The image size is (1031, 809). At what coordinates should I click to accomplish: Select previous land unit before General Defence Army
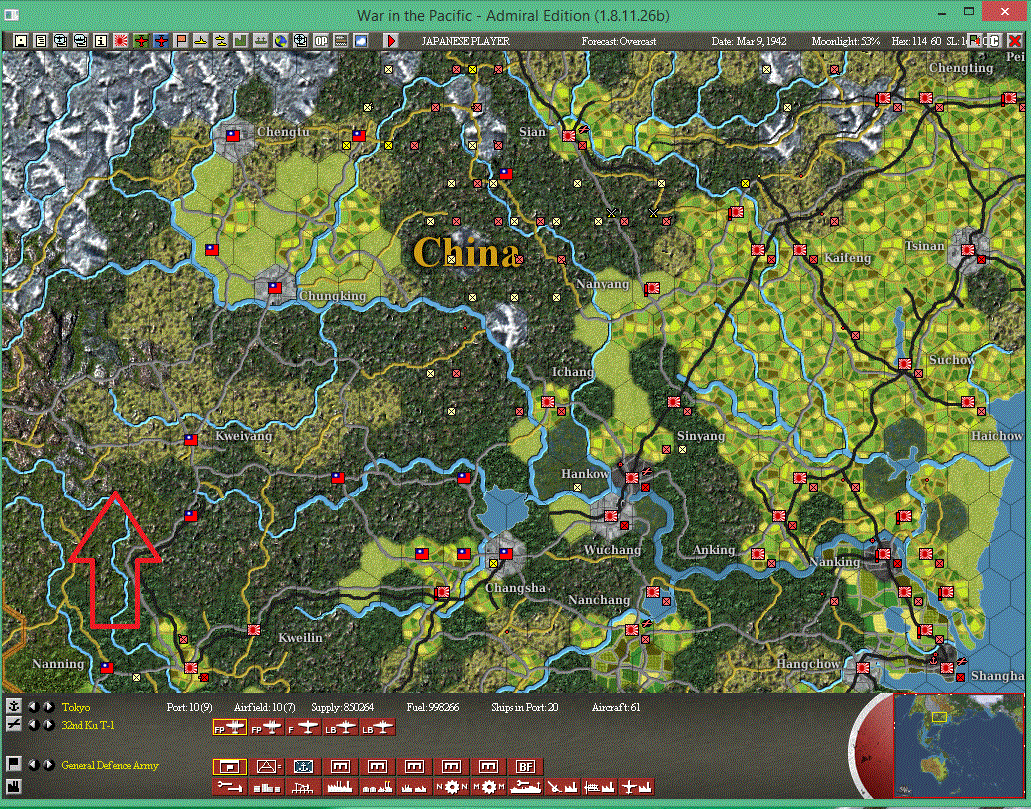(x=33, y=765)
